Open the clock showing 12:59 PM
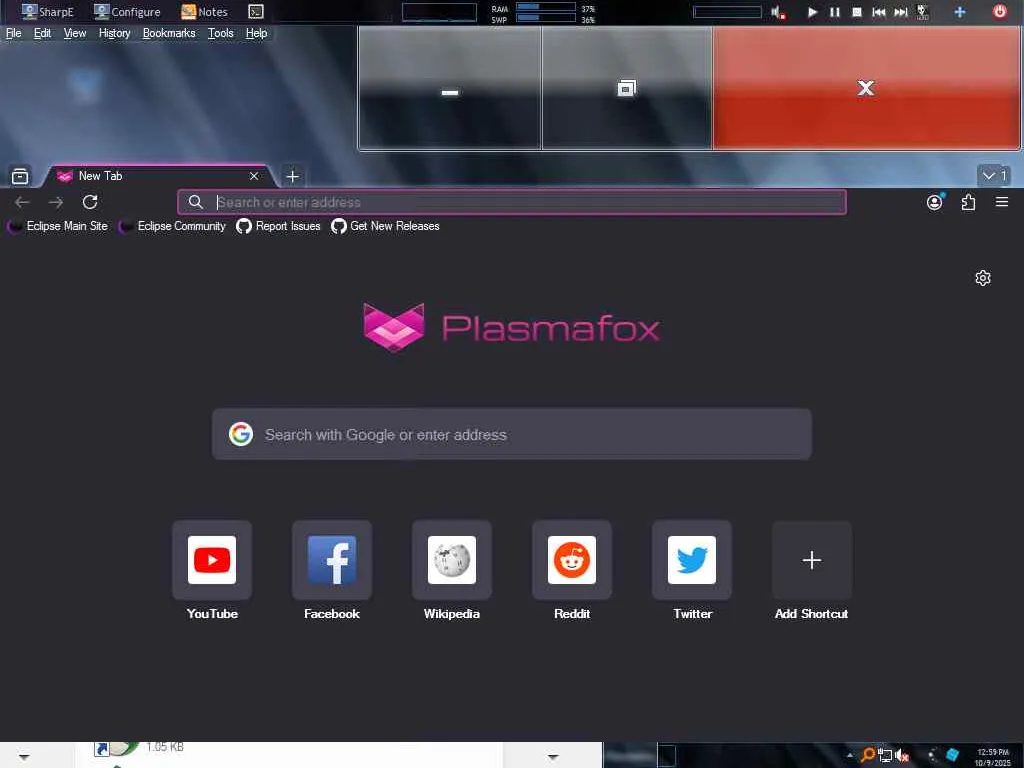Viewport: 1024px width, 768px height. point(993,757)
